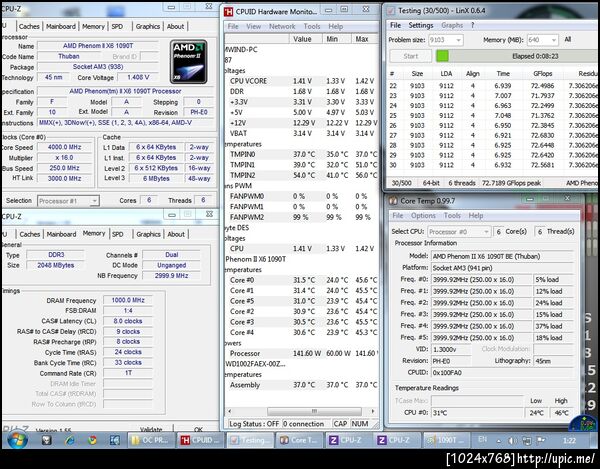Click the LinX elapsed time progress bar
The image size is (600, 469).
click(517, 56)
